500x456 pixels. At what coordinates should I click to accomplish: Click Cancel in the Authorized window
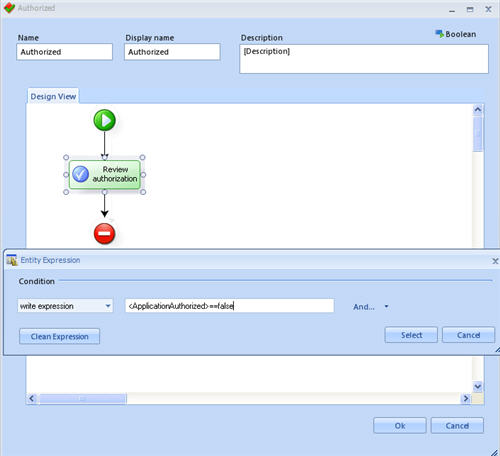tap(457, 426)
